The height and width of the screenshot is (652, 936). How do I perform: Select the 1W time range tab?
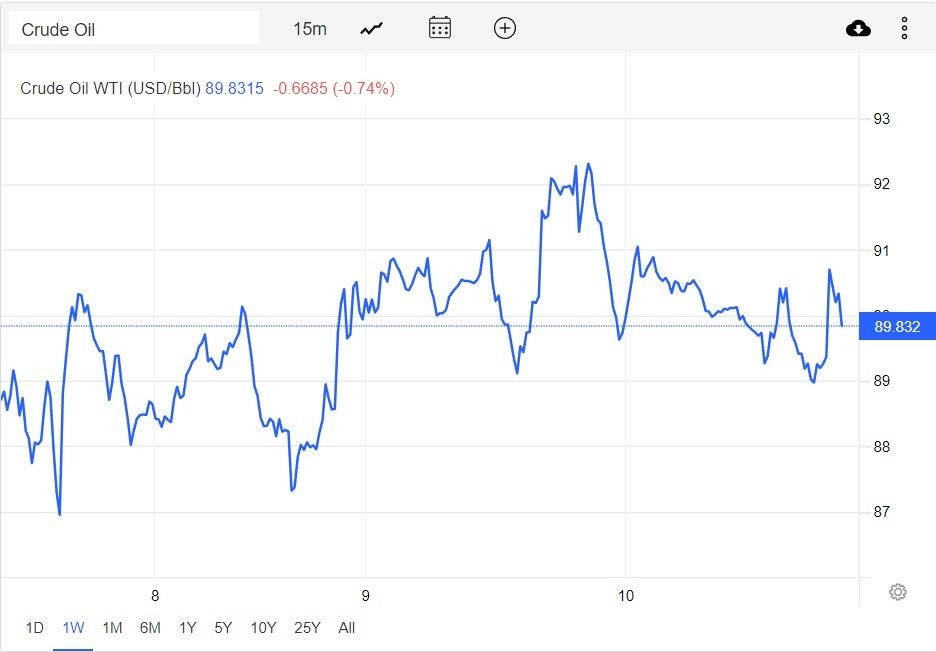coord(73,628)
